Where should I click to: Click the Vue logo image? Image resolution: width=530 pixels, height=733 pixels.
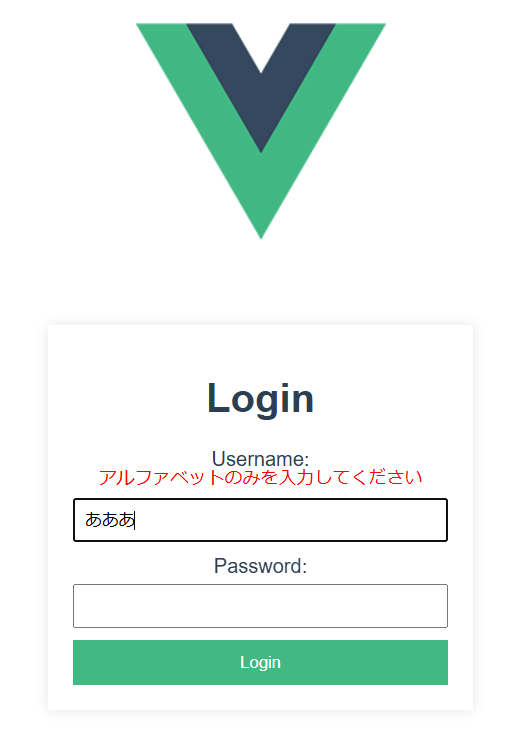point(261,131)
